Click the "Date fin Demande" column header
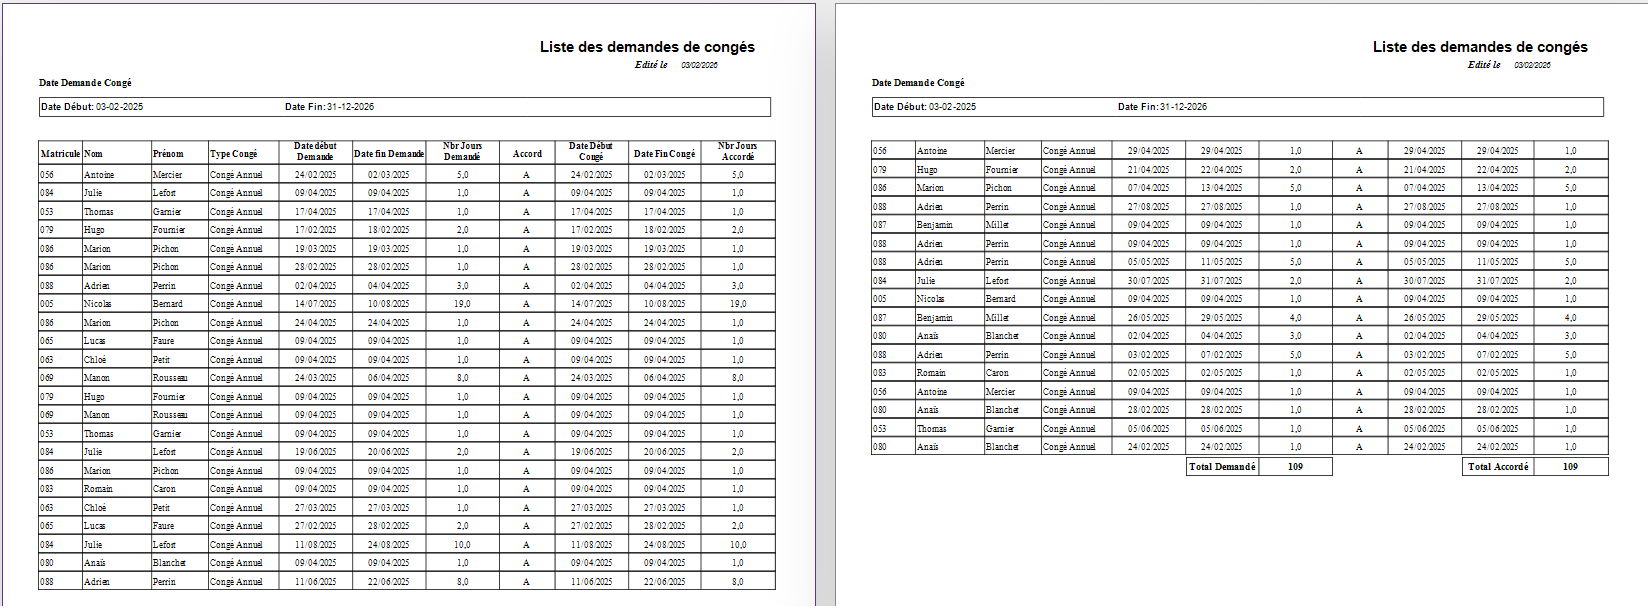The width and height of the screenshot is (1648, 609). tap(389, 154)
